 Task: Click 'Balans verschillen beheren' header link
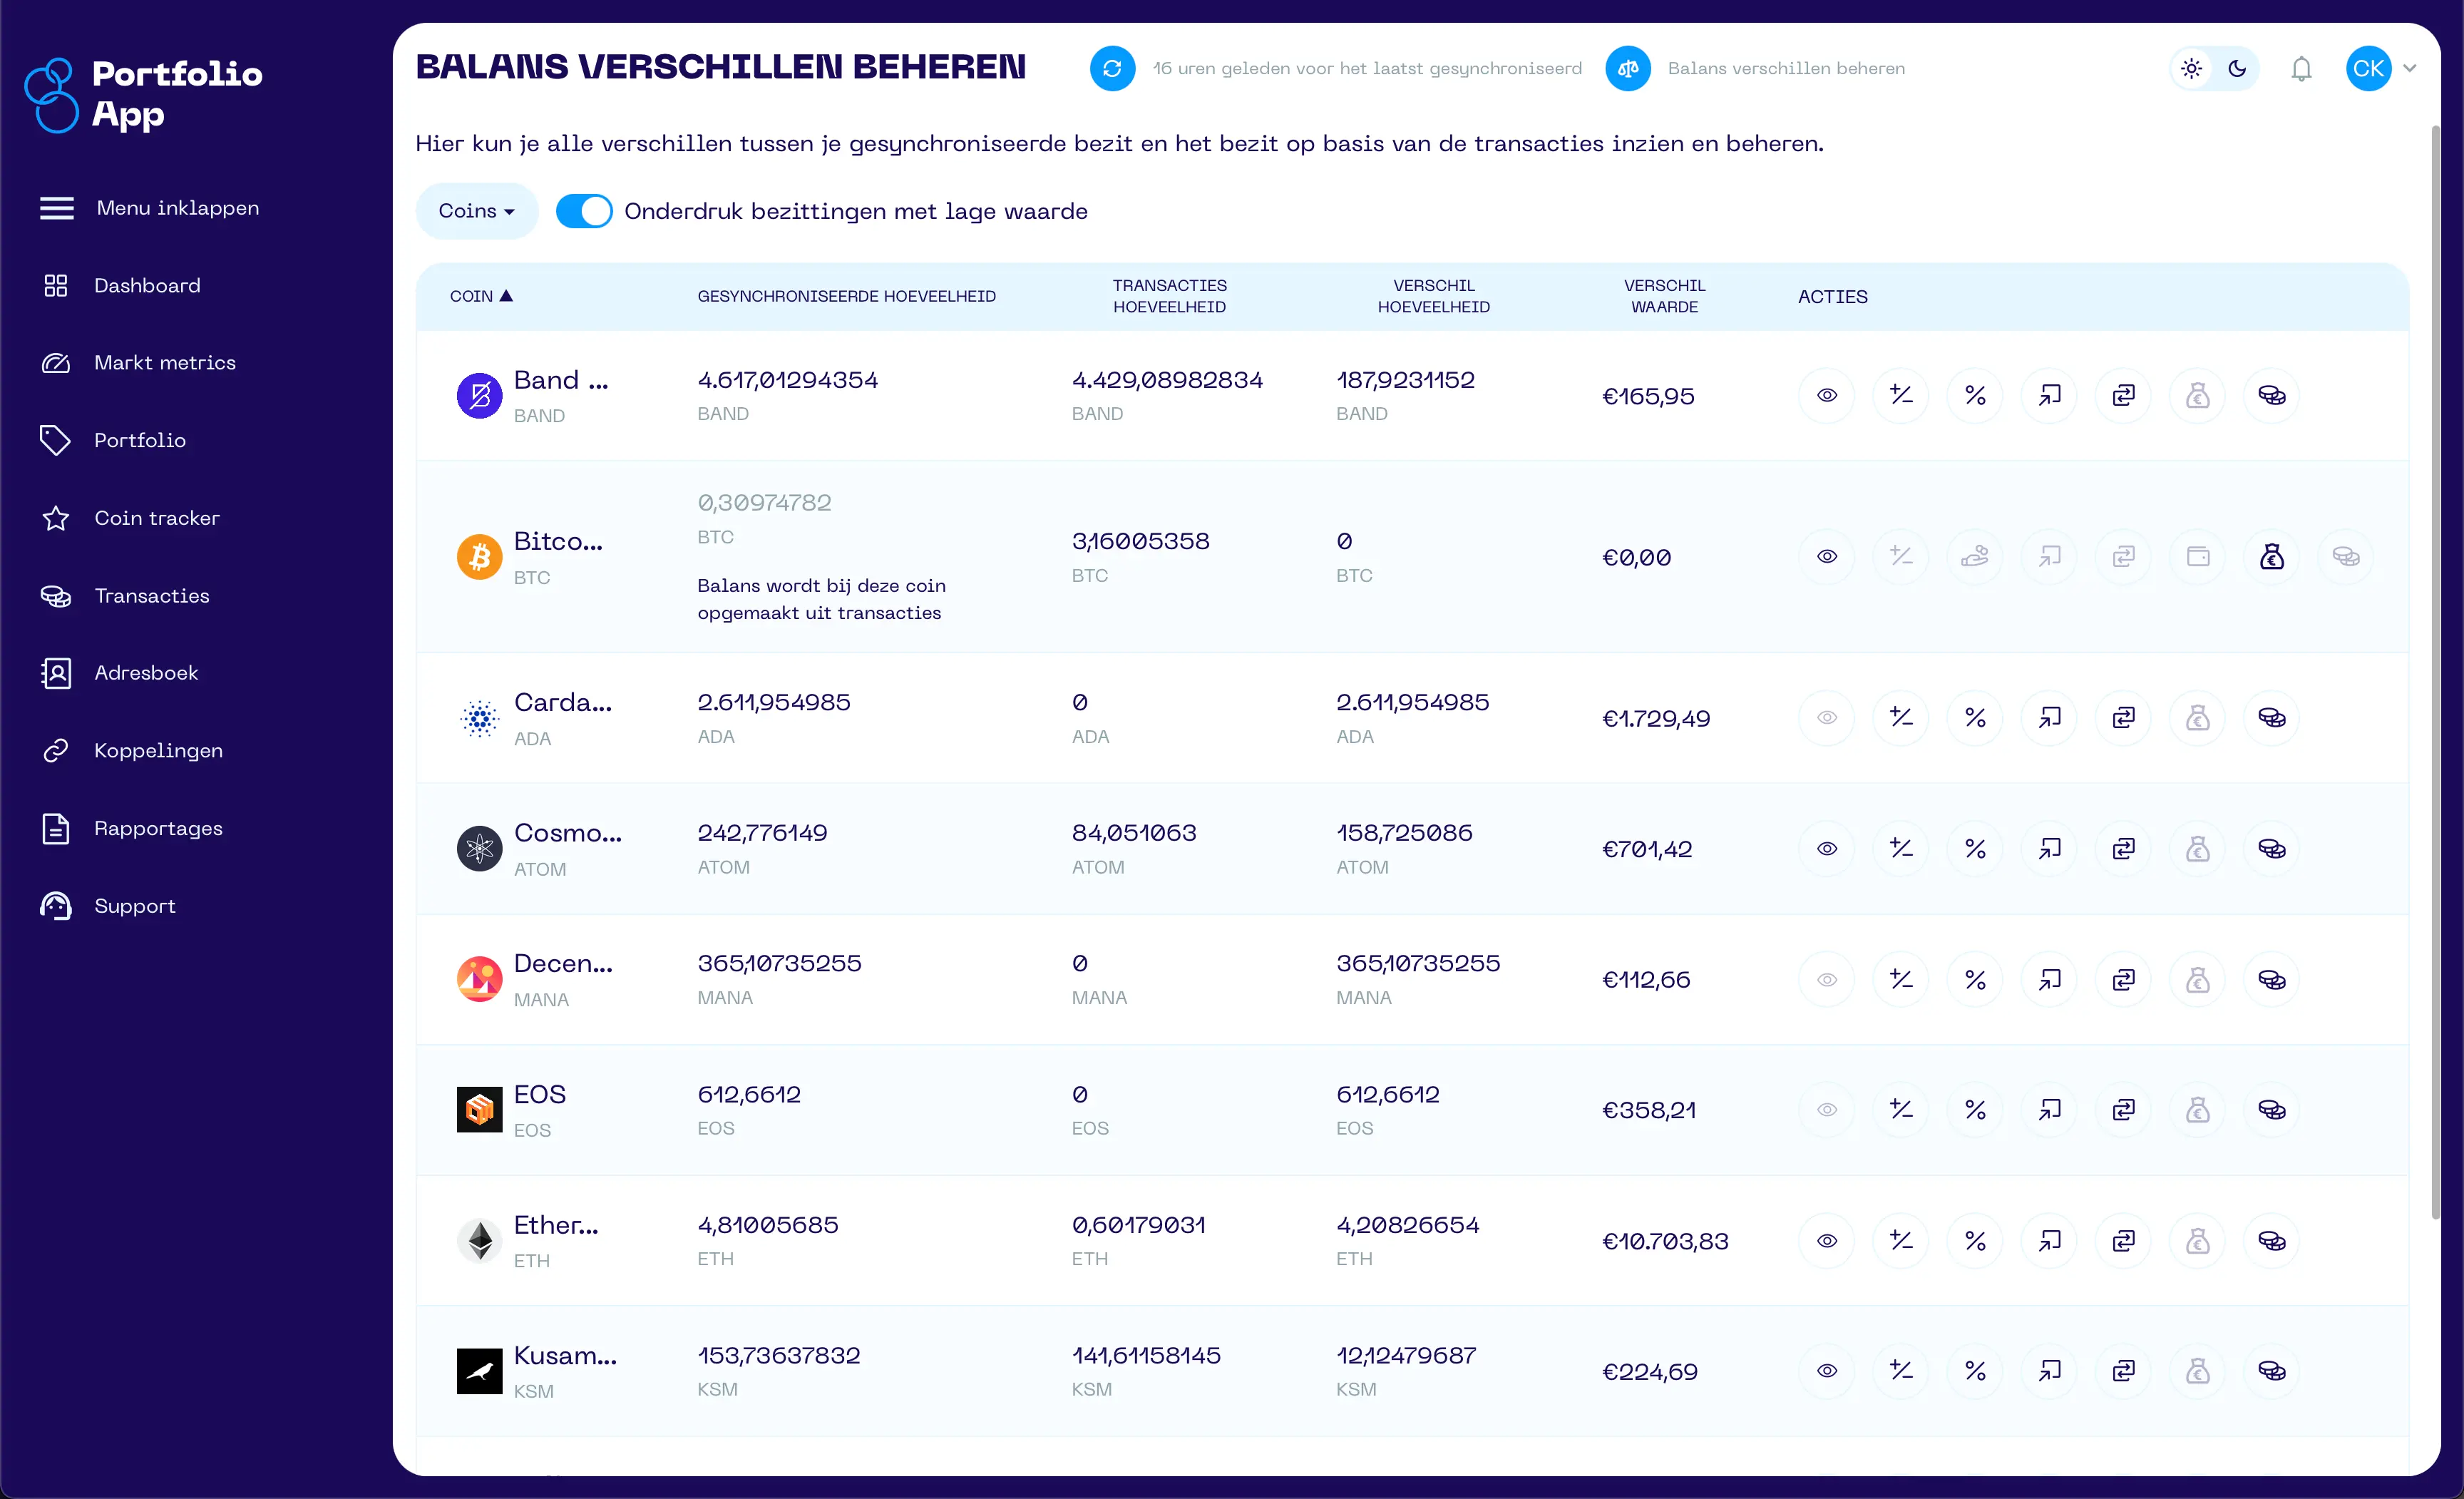(1785, 69)
